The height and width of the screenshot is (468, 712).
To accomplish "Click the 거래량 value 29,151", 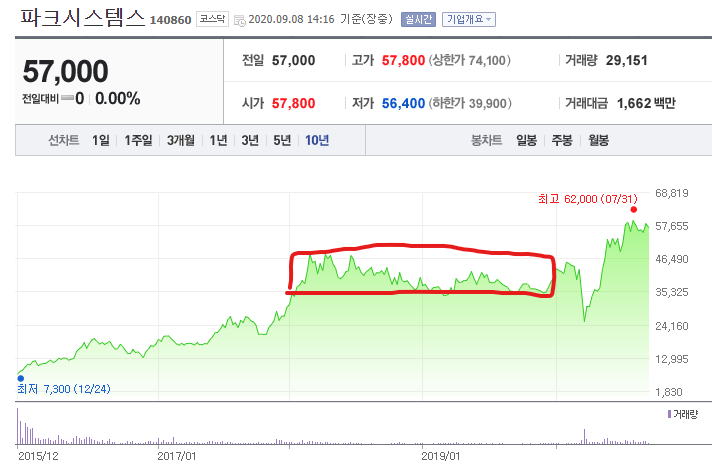I will (627, 60).
